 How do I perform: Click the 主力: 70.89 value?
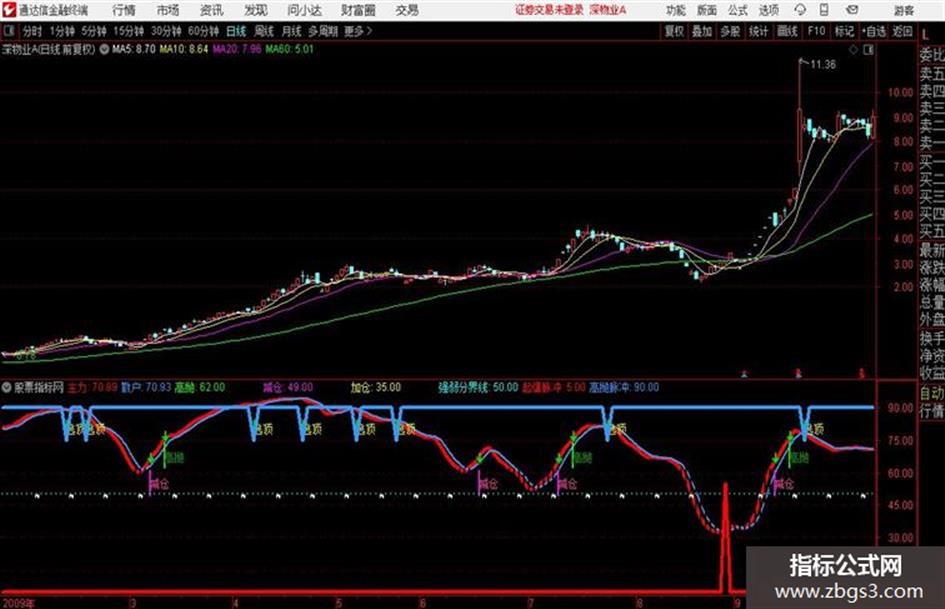[x=92, y=388]
